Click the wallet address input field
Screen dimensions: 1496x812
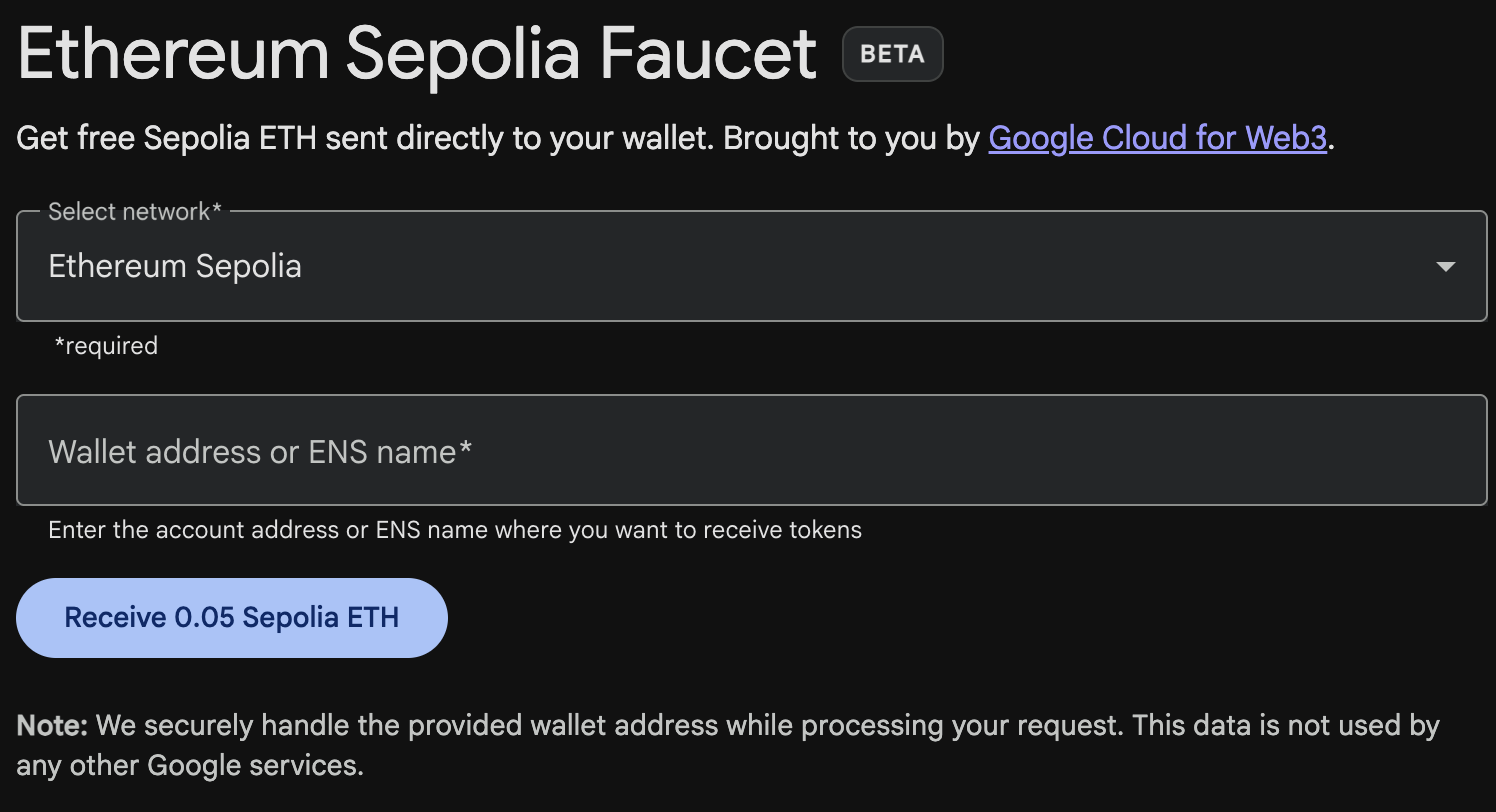point(748,450)
